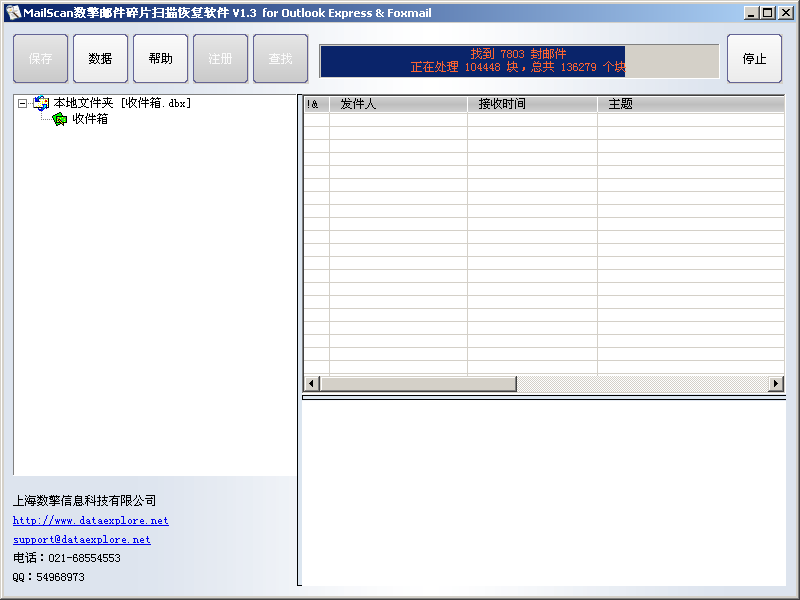Click the 上海数擎信息科技有限公司 company name

[84, 501]
